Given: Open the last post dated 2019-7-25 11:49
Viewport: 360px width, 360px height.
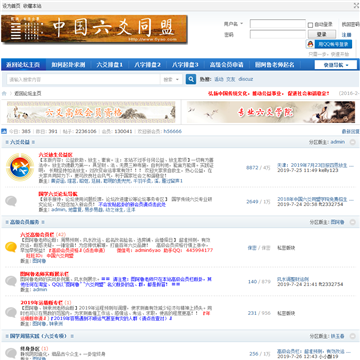Looking at the screenshot, I should [x=315, y=165].
